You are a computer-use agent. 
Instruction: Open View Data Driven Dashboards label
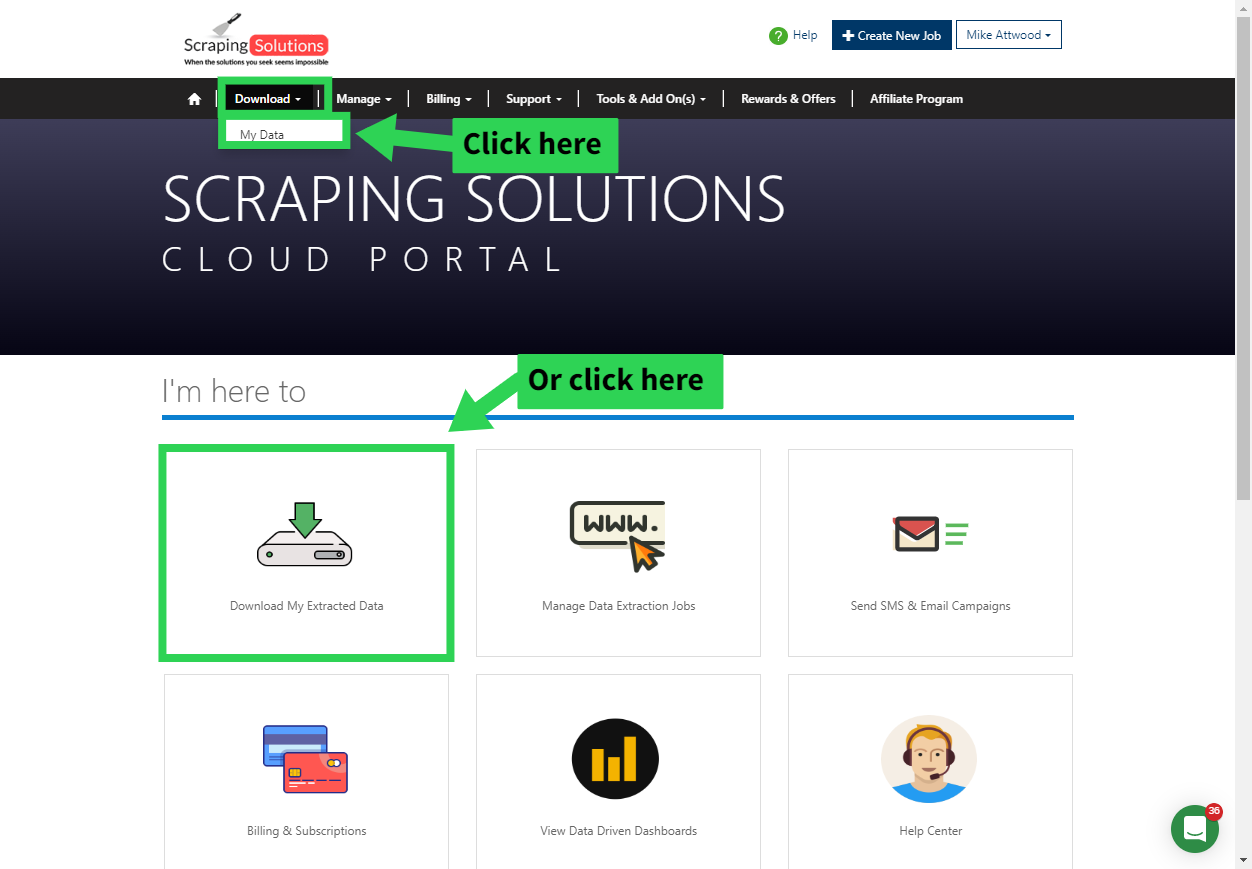point(618,831)
